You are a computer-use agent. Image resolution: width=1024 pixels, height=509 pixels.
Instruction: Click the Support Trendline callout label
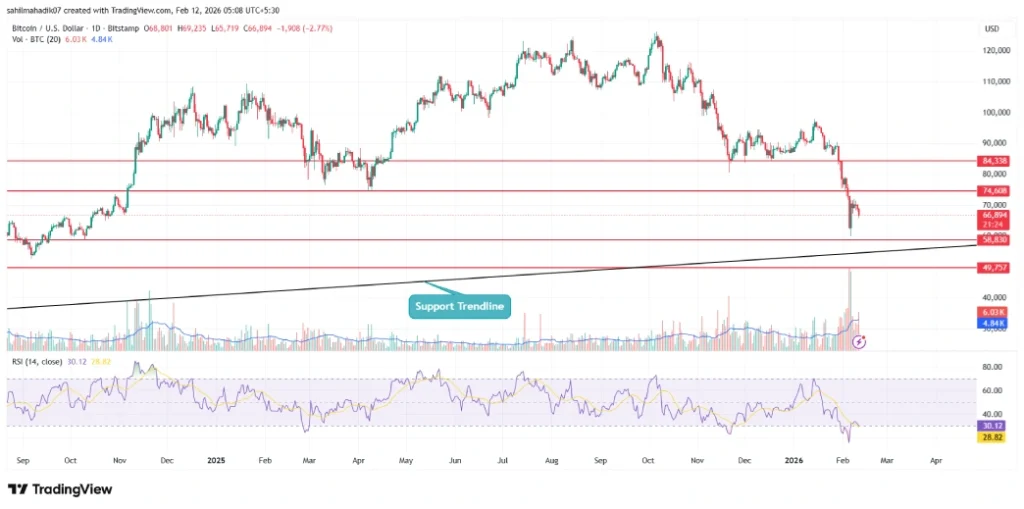460,305
